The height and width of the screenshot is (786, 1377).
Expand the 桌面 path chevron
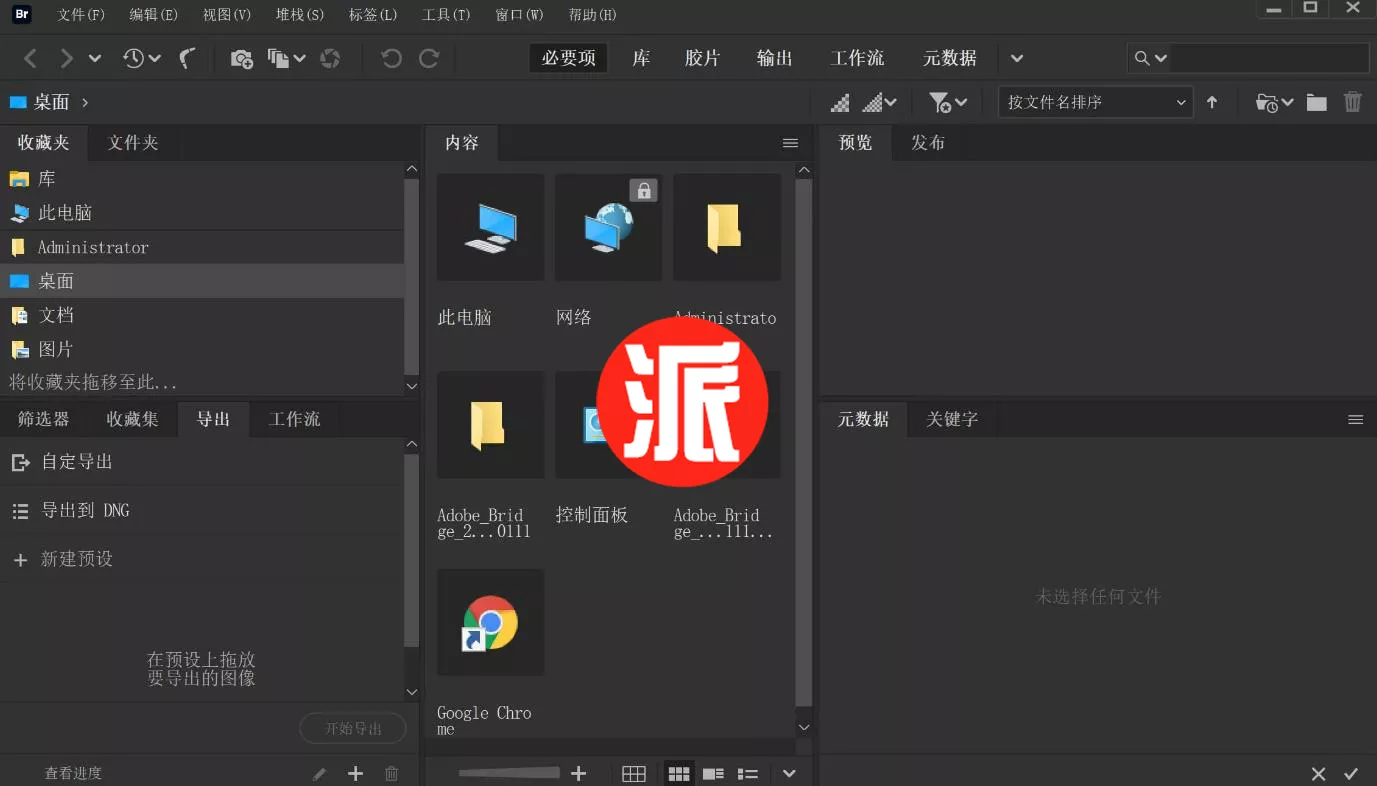pos(85,102)
